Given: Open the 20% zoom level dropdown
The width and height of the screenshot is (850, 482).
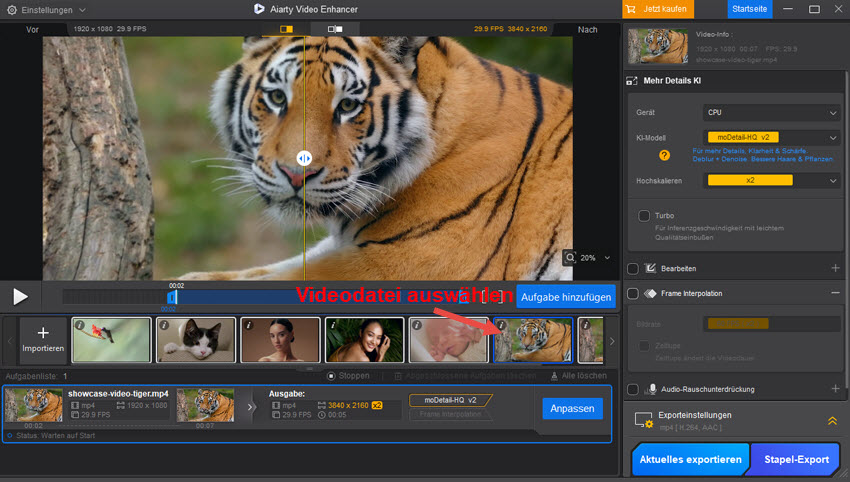Looking at the screenshot, I should coord(607,258).
